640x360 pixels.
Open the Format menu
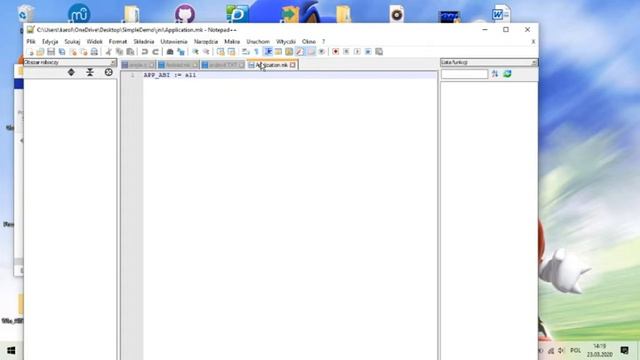pyautogui.click(x=118, y=42)
